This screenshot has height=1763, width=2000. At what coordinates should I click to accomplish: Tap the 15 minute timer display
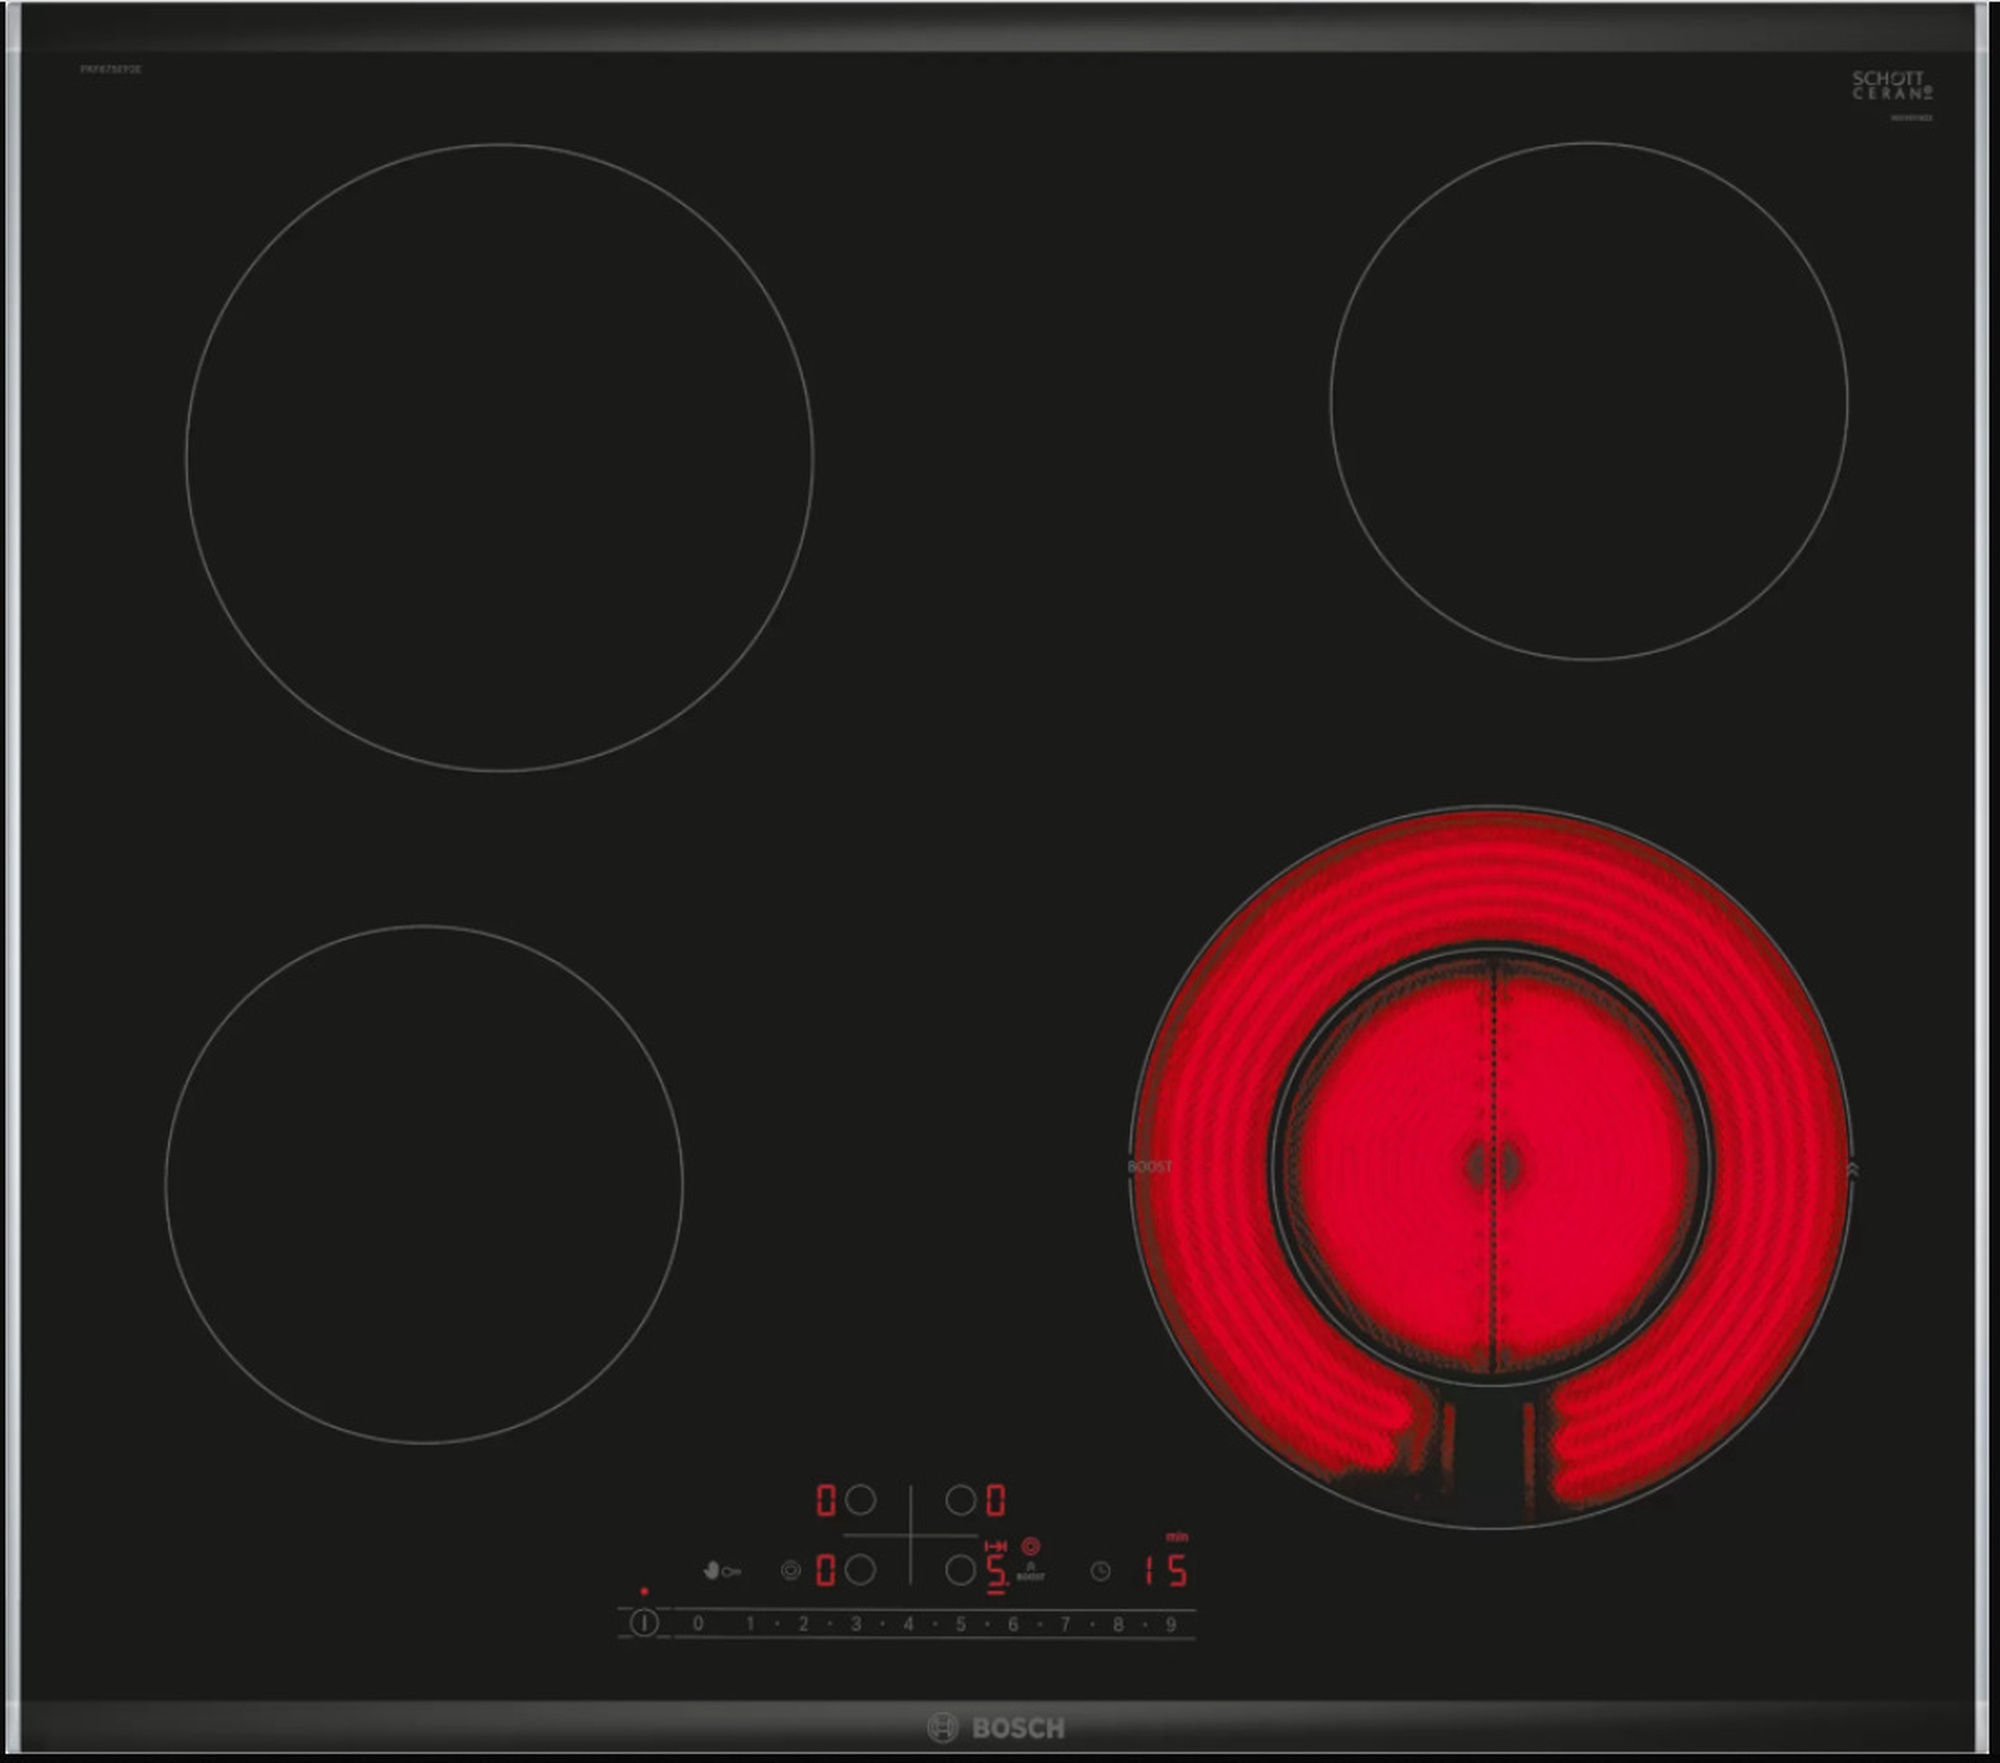click(x=1166, y=1571)
